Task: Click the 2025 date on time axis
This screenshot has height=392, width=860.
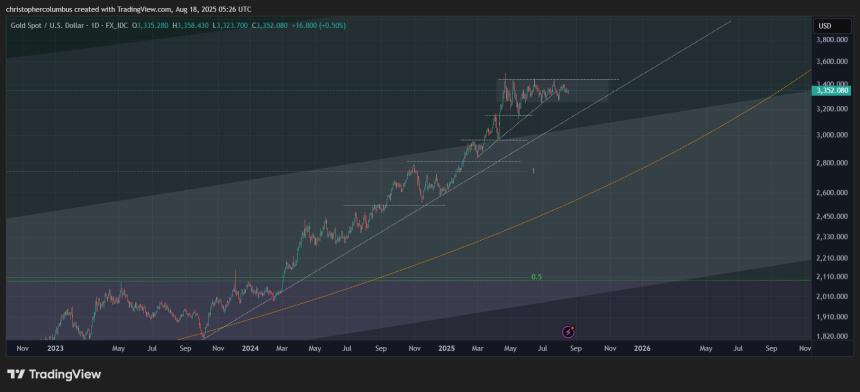Action: (x=446, y=348)
